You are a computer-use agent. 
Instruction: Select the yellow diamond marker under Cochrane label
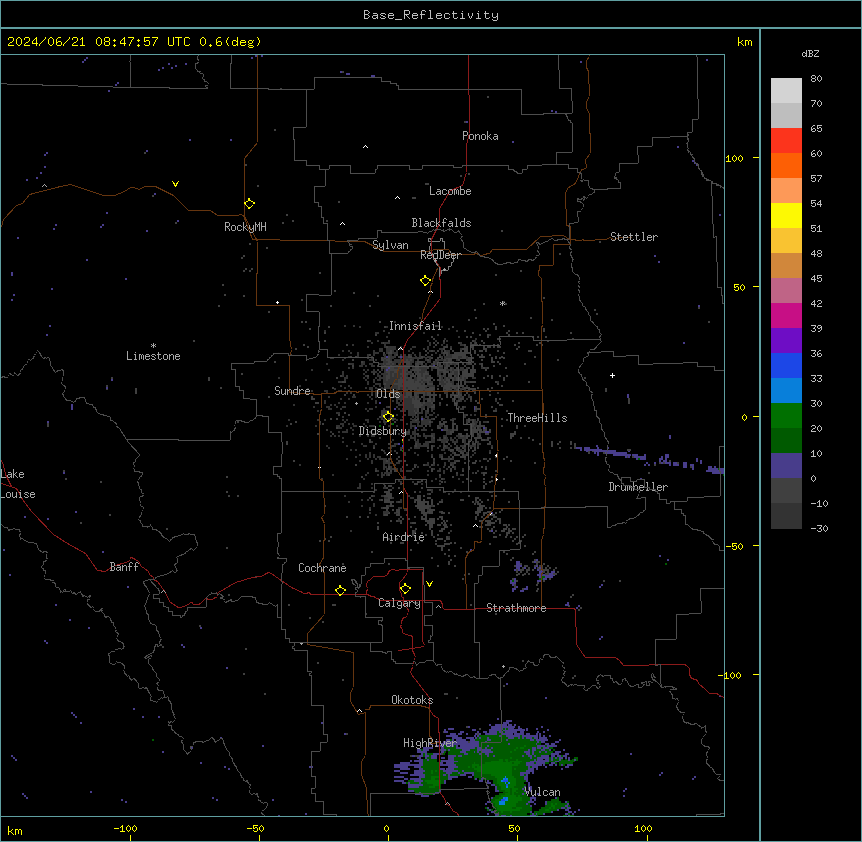point(340,590)
